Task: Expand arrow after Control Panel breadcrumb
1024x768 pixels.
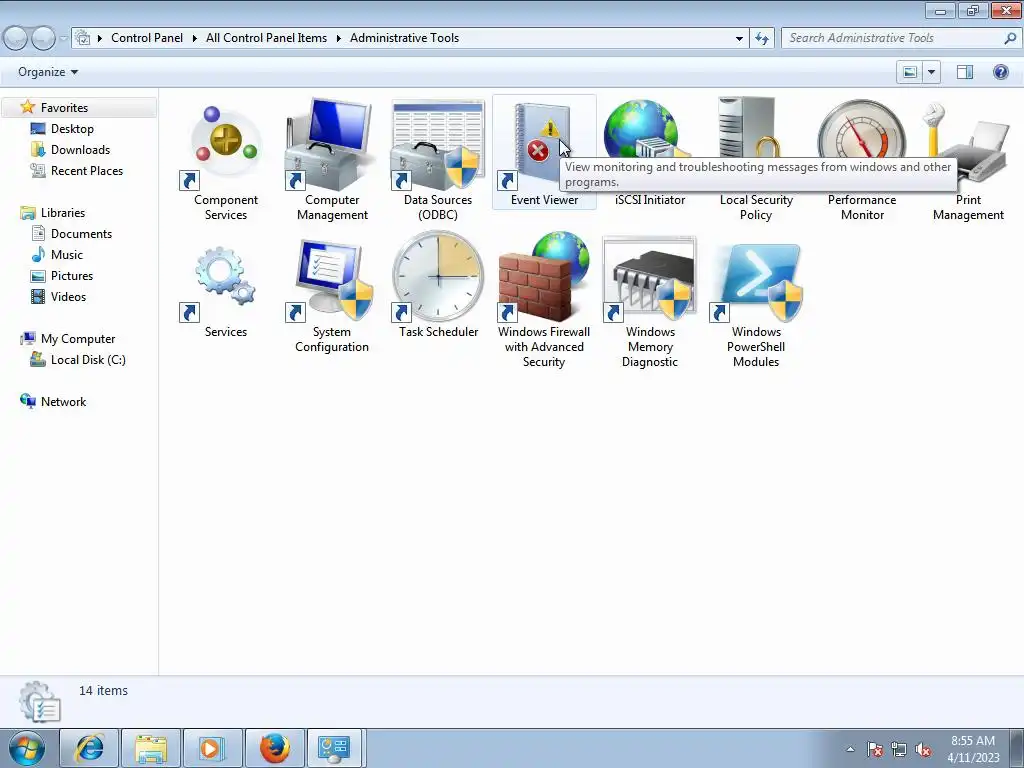Action: click(x=195, y=39)
